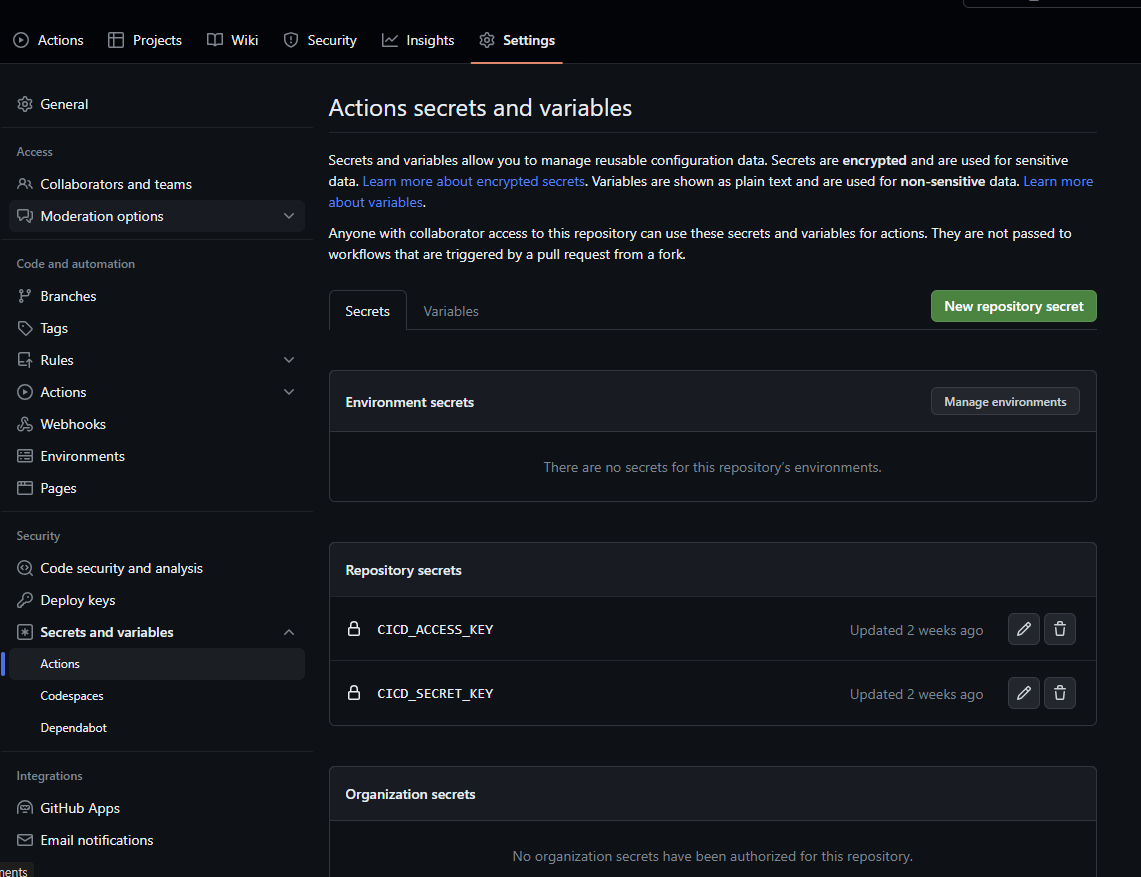Click the Rules icon in sidebar

[25, 360]
